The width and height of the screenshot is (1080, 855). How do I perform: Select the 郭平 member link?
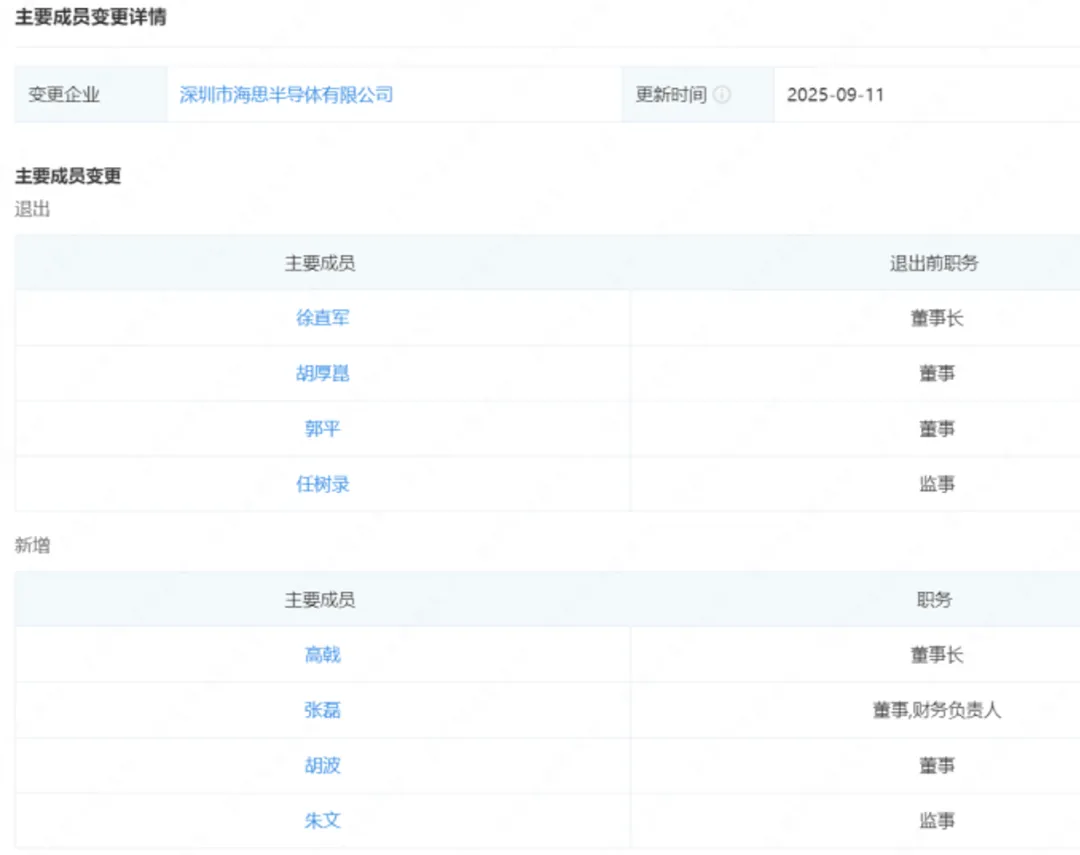pyautogui.click(x=322, y=428)
